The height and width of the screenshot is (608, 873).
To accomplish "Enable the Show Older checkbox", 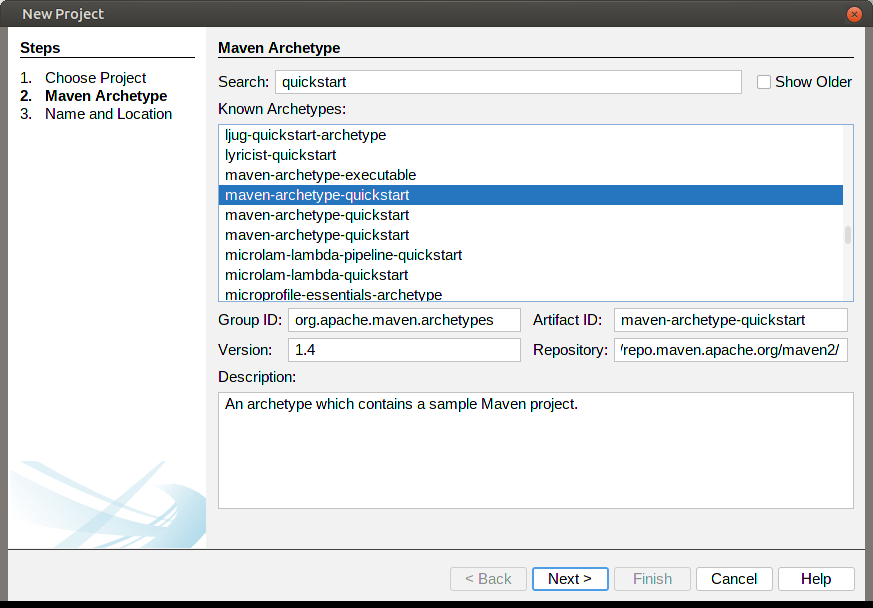I will [765, 82].
